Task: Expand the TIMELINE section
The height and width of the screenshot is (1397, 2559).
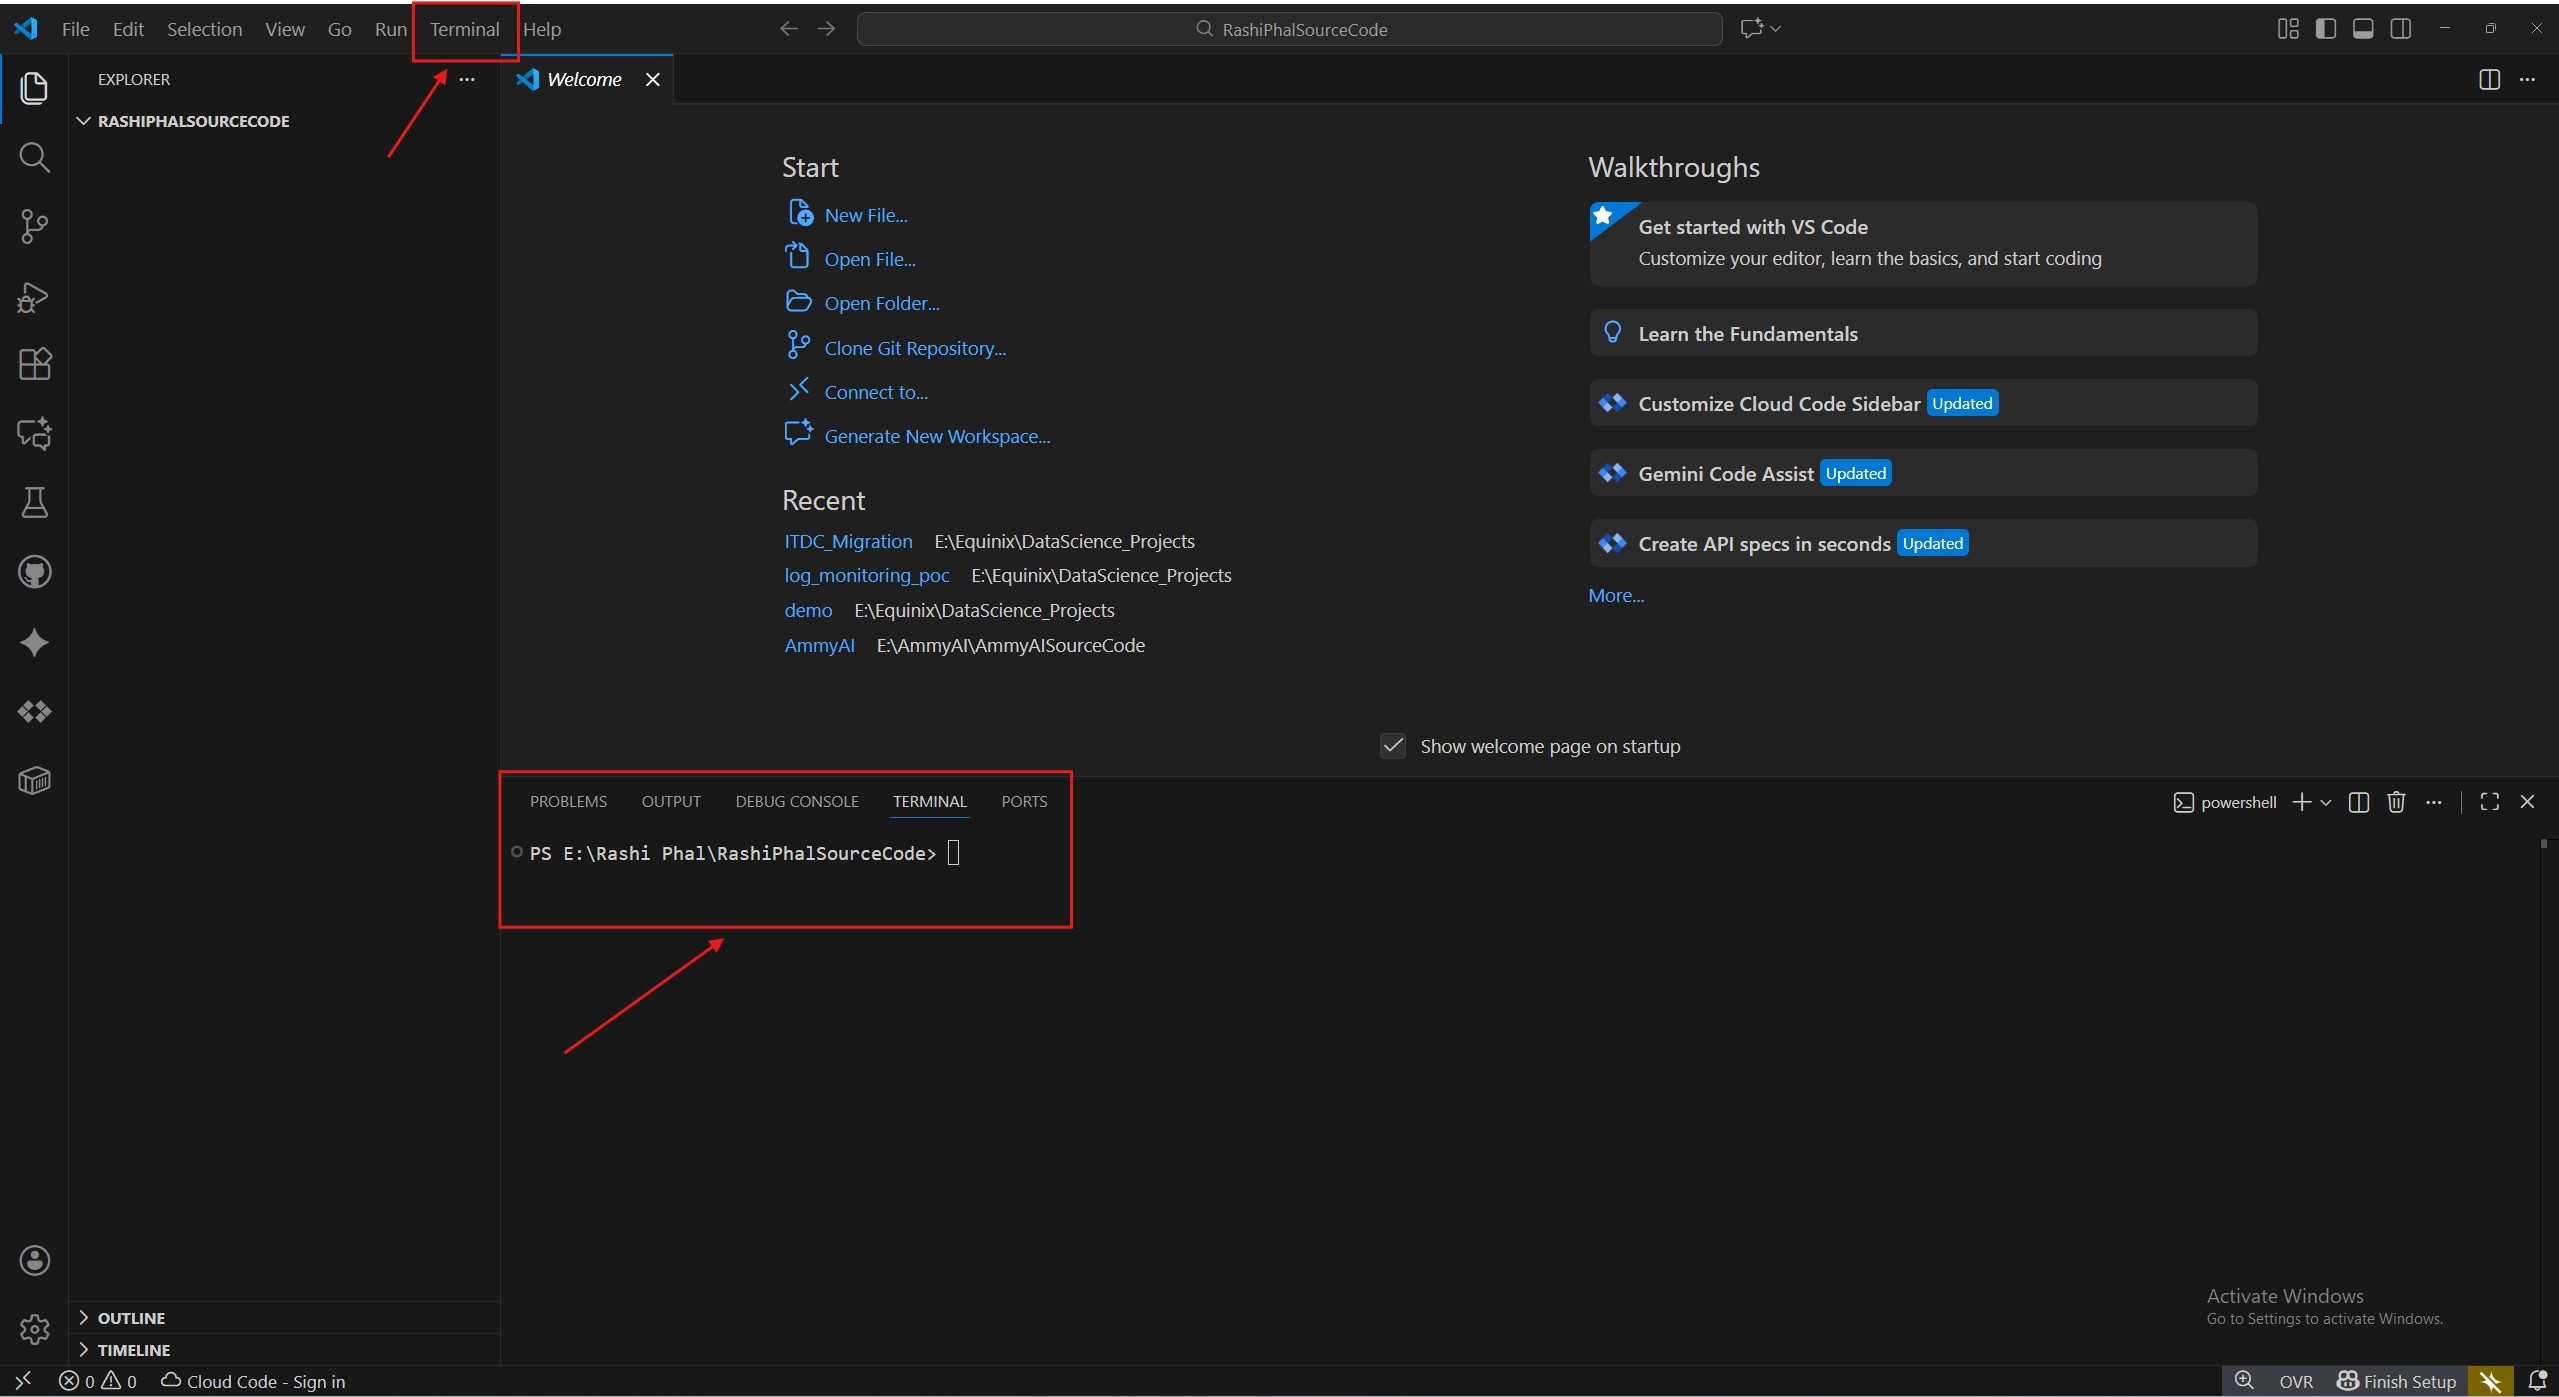Action: click(133, 1350)
